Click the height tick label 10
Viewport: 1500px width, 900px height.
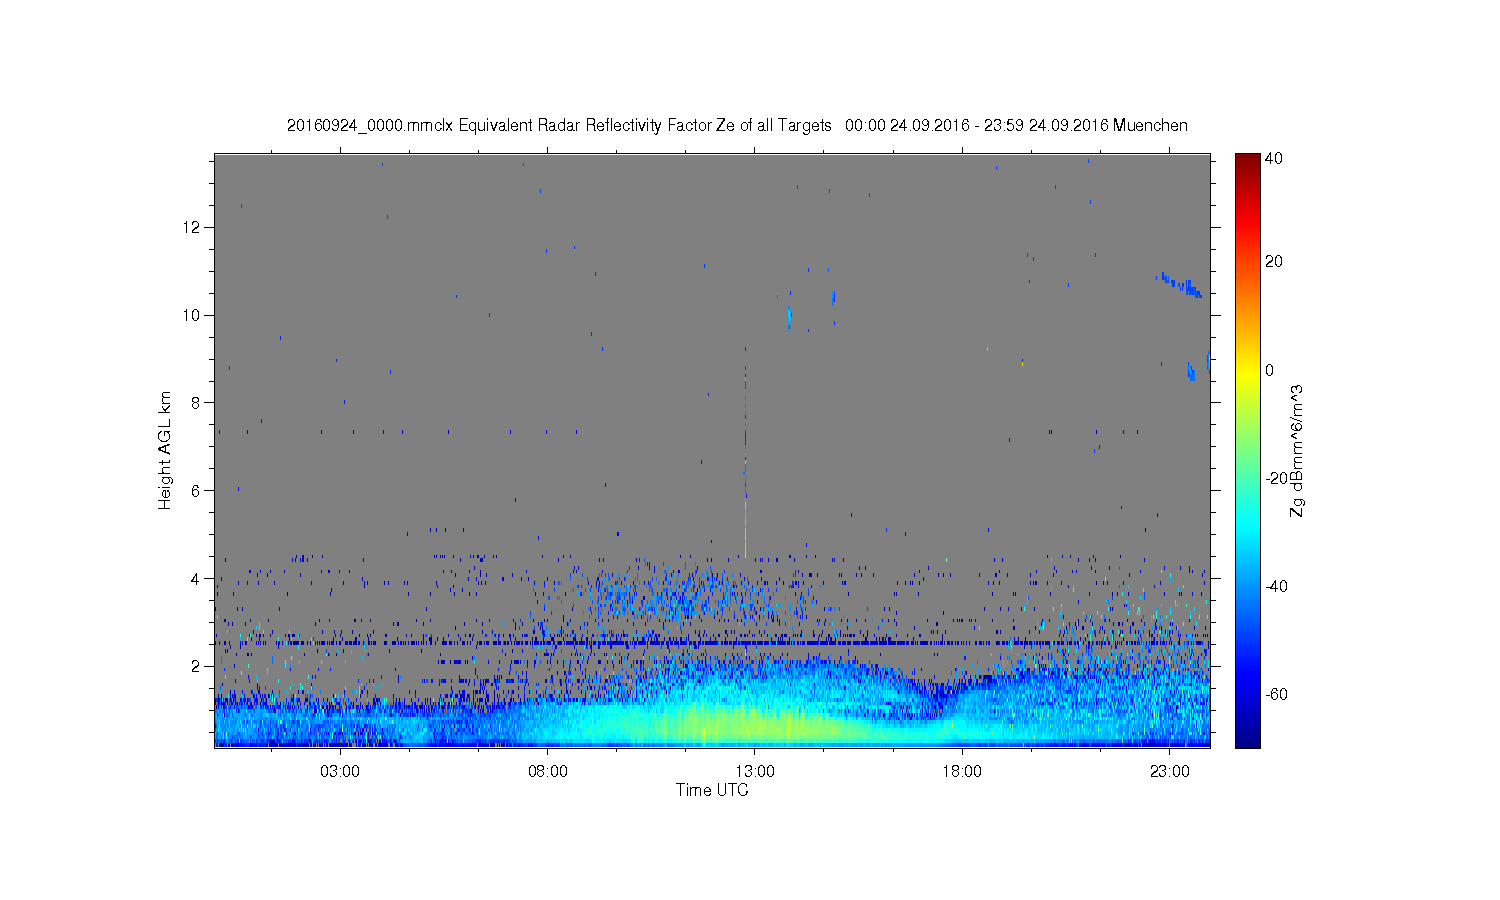point(192,315)
